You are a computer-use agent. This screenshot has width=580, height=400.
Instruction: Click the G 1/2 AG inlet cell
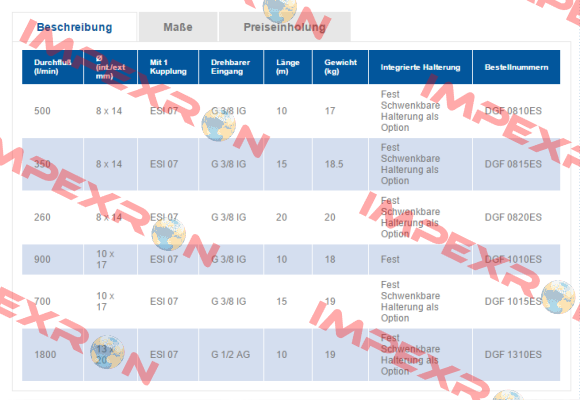tap(231, 354)
